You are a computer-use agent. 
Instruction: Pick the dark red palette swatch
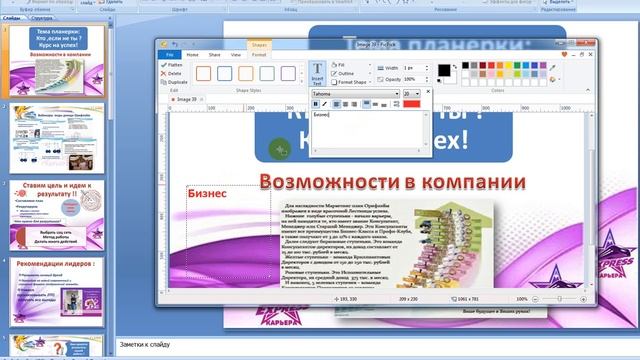(x=482, y=65)
